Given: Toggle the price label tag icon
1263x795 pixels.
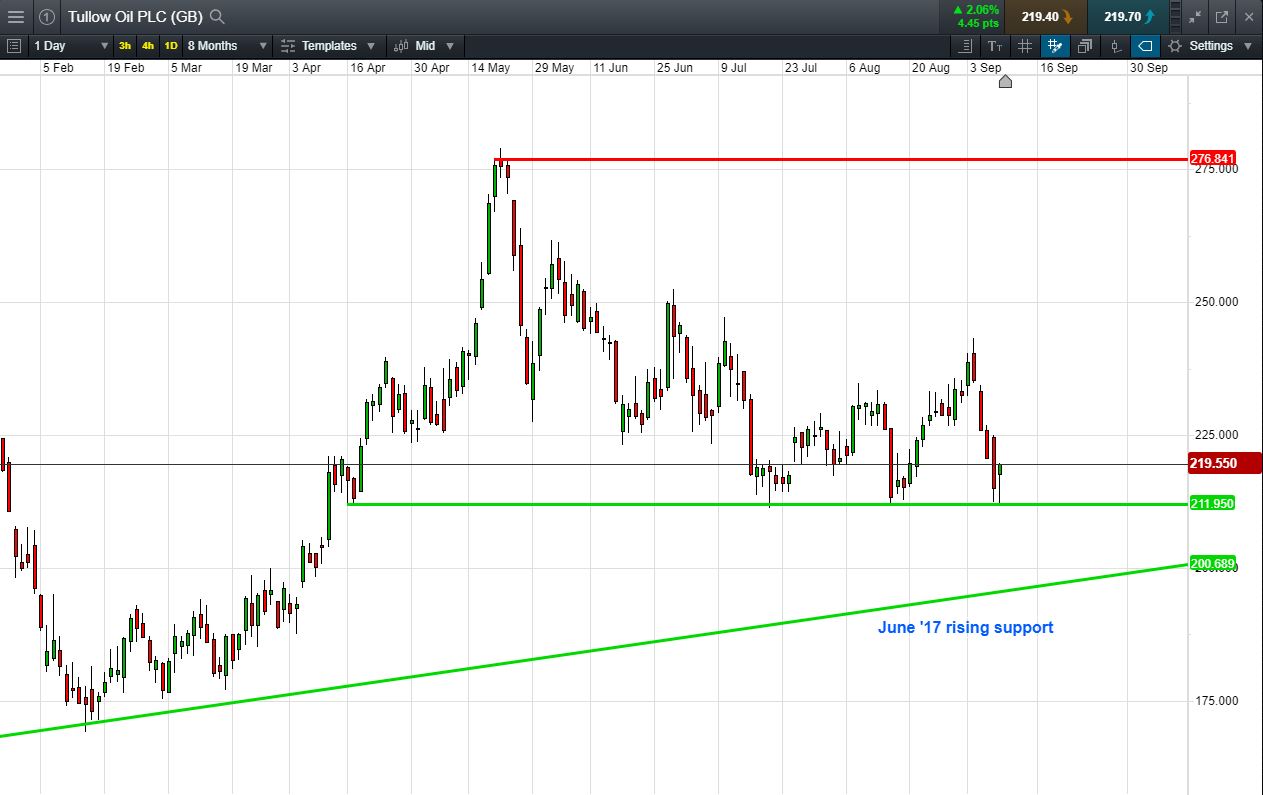Looking at the screenshot, I should (x=1145, y=46).
